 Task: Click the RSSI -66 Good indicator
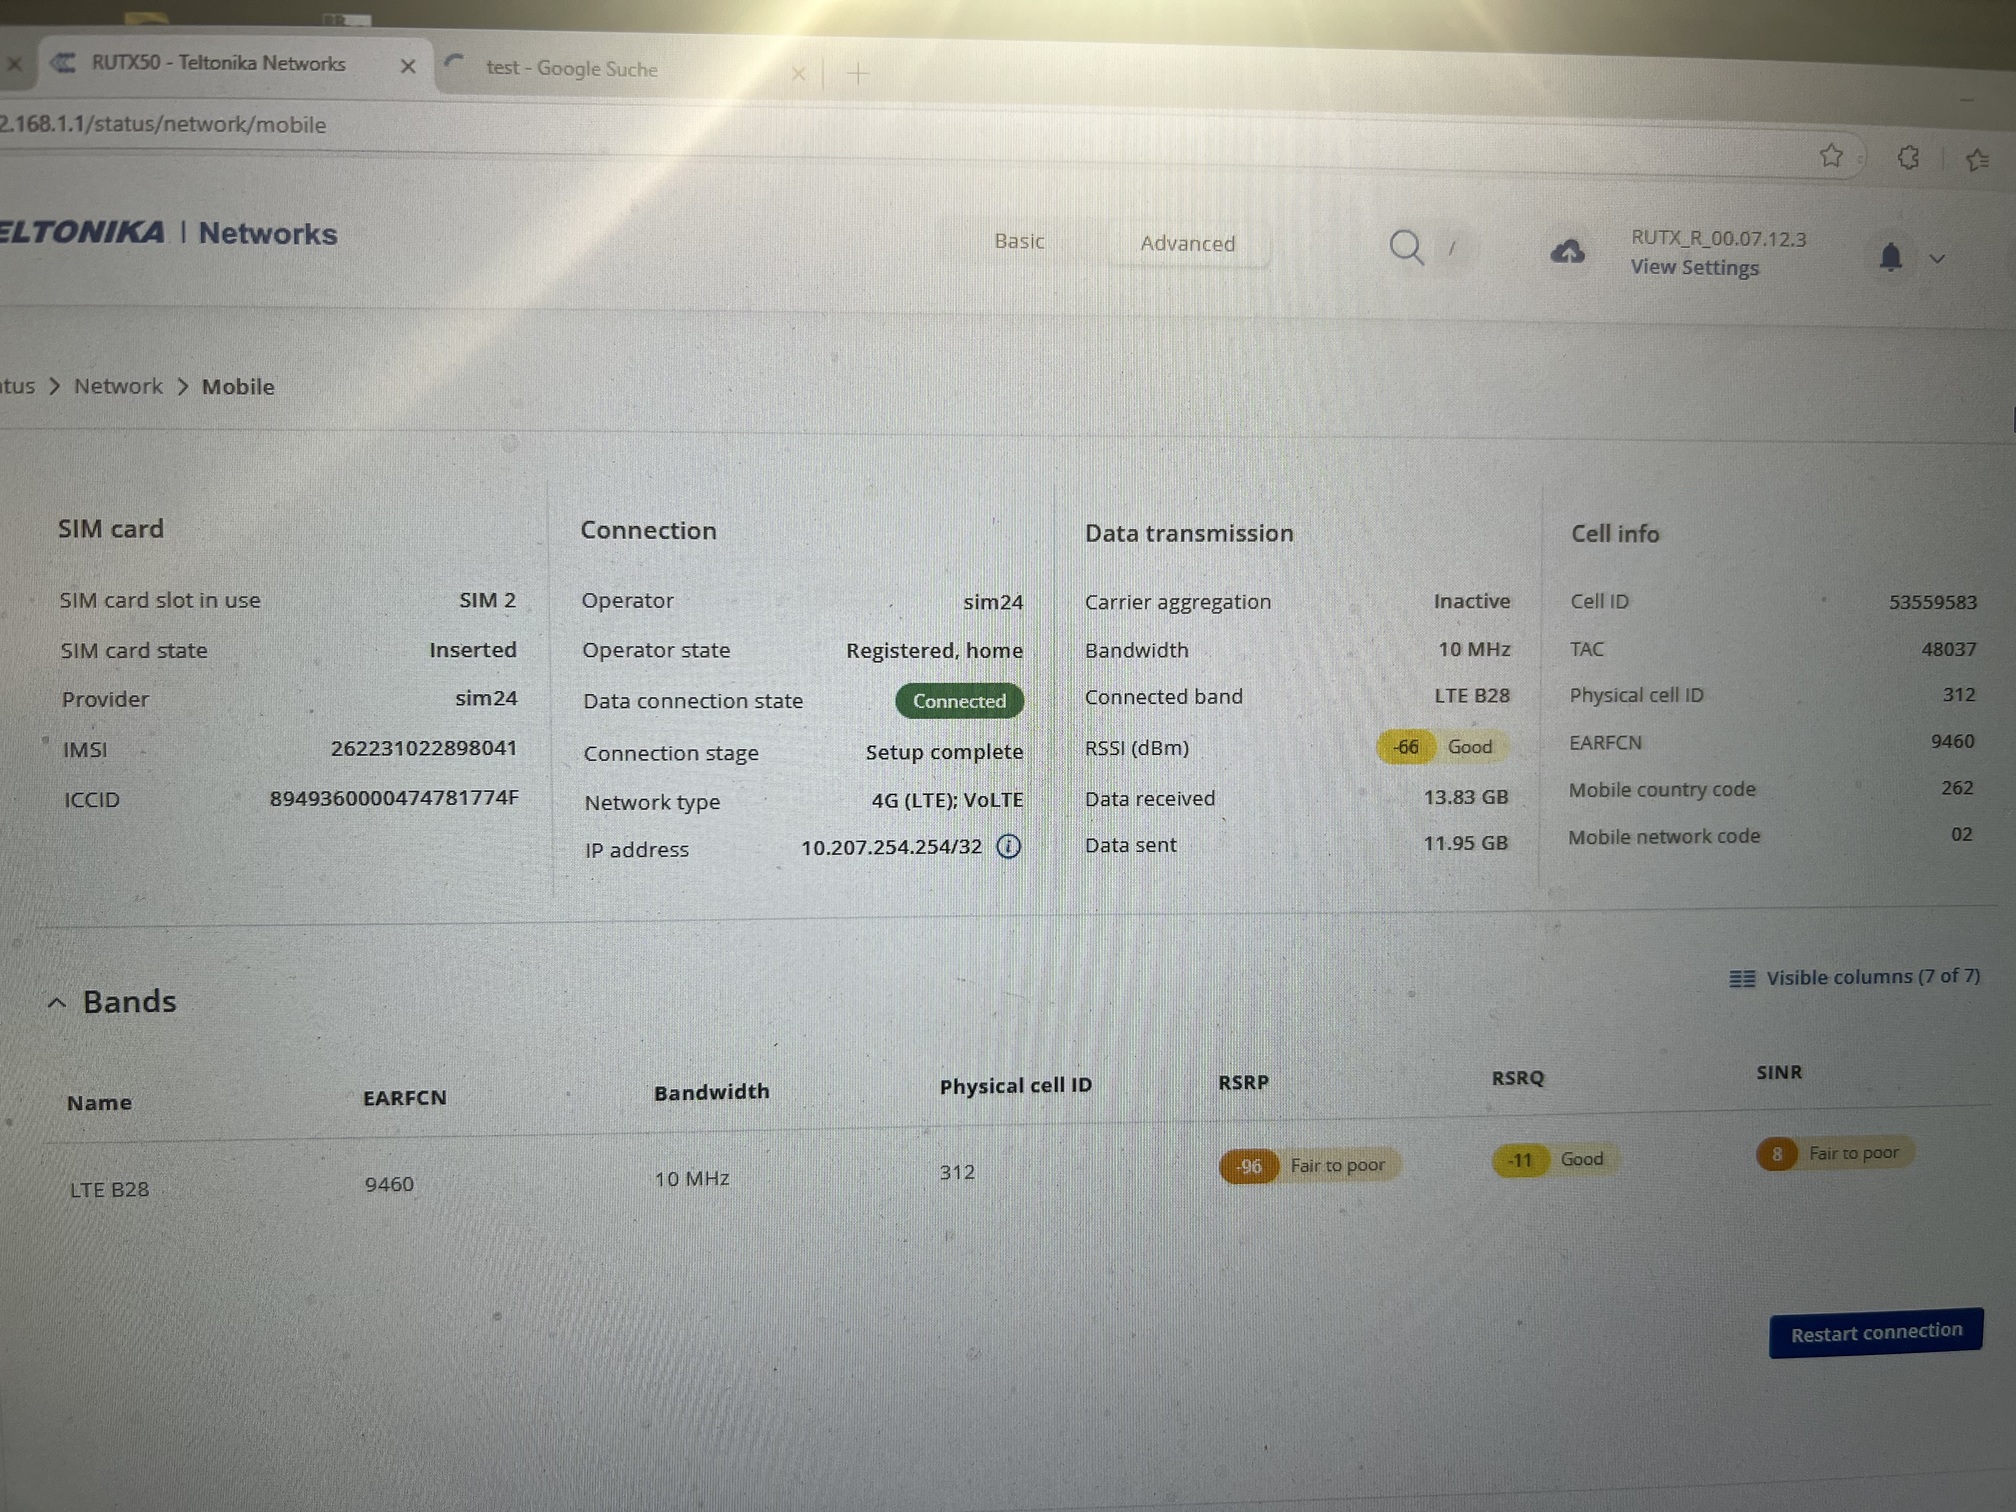tap(1441, 747)
